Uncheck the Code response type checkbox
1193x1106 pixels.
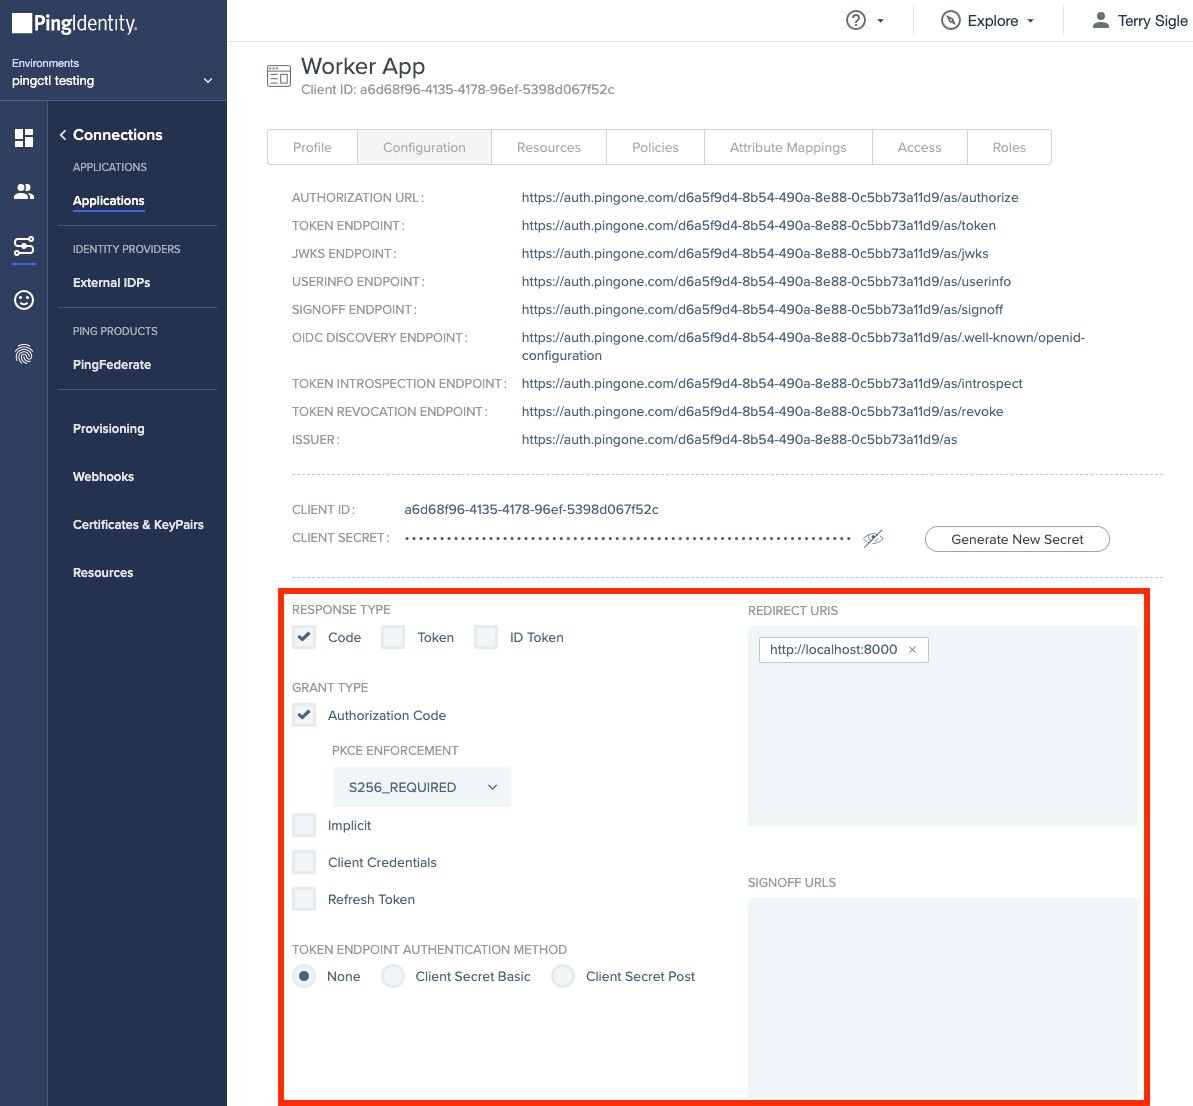(x=304, y=637)
